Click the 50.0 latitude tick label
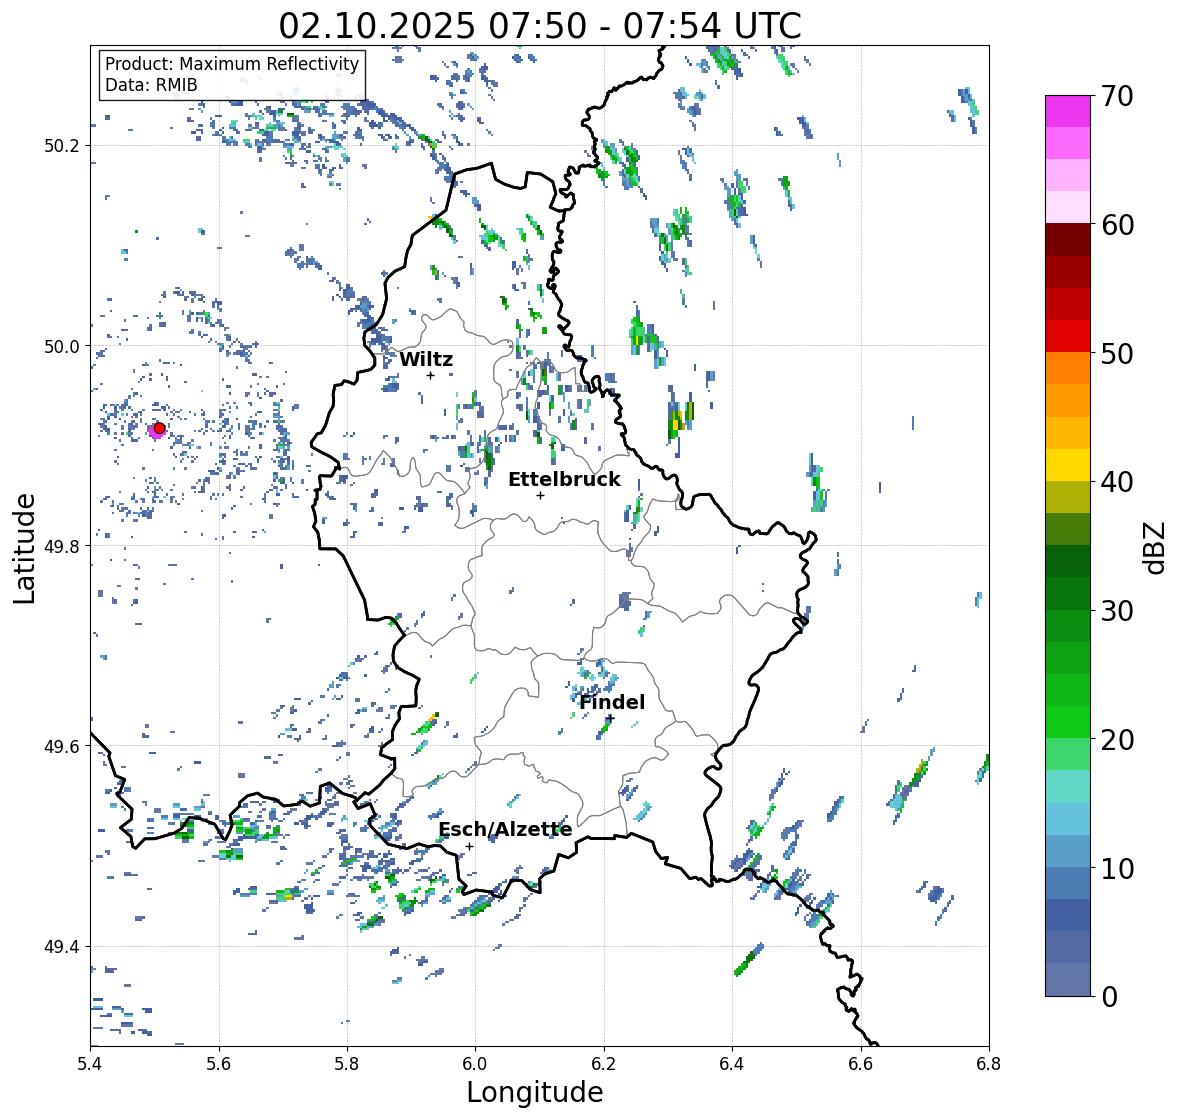Image resolution: width=1179 pixels, height=1117 pixels. coord(63,347)
